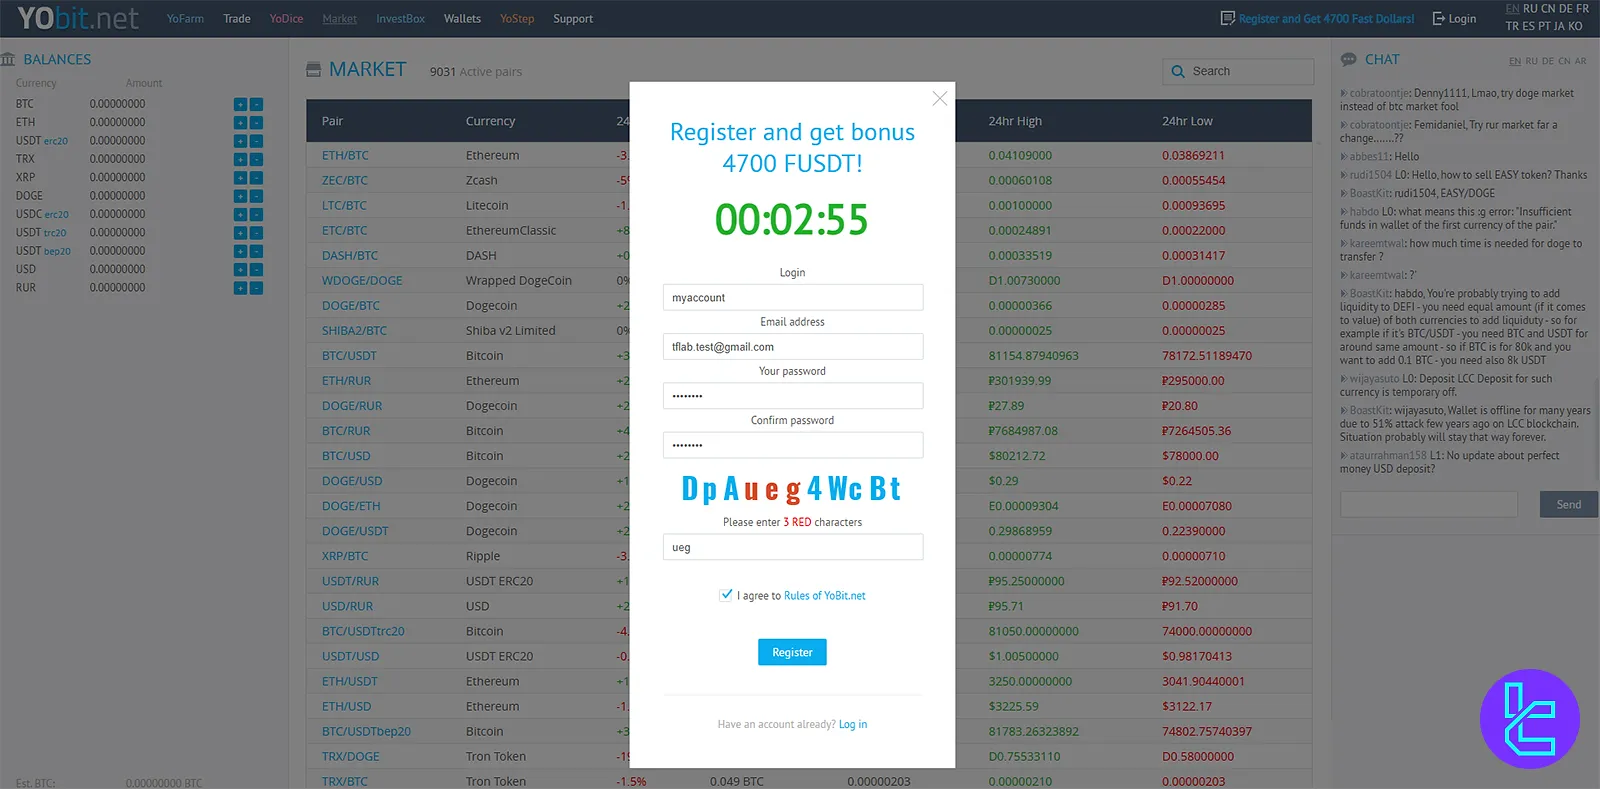The width and height of the screenshot is (1600, 789).
Task: Click chat username cobratoontje in first message
Action: pos(1379,93)
